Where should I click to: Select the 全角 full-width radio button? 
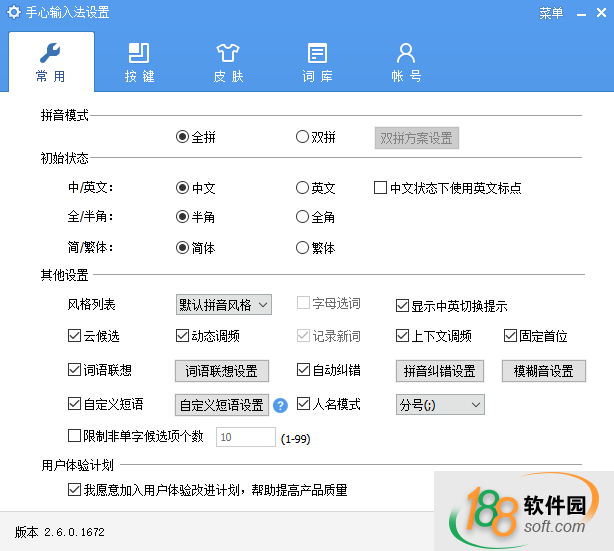(303, 217)
